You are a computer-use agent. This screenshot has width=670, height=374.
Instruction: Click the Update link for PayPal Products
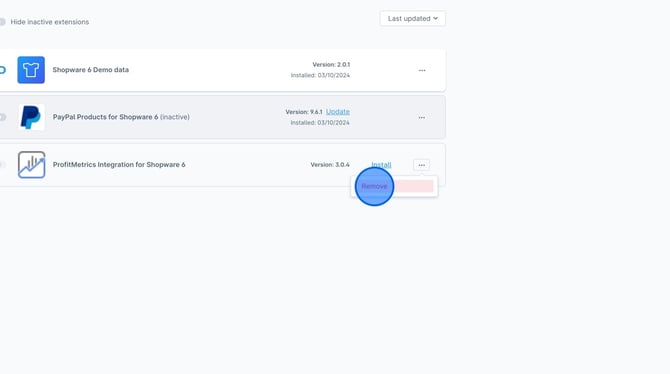click(338, 112)
